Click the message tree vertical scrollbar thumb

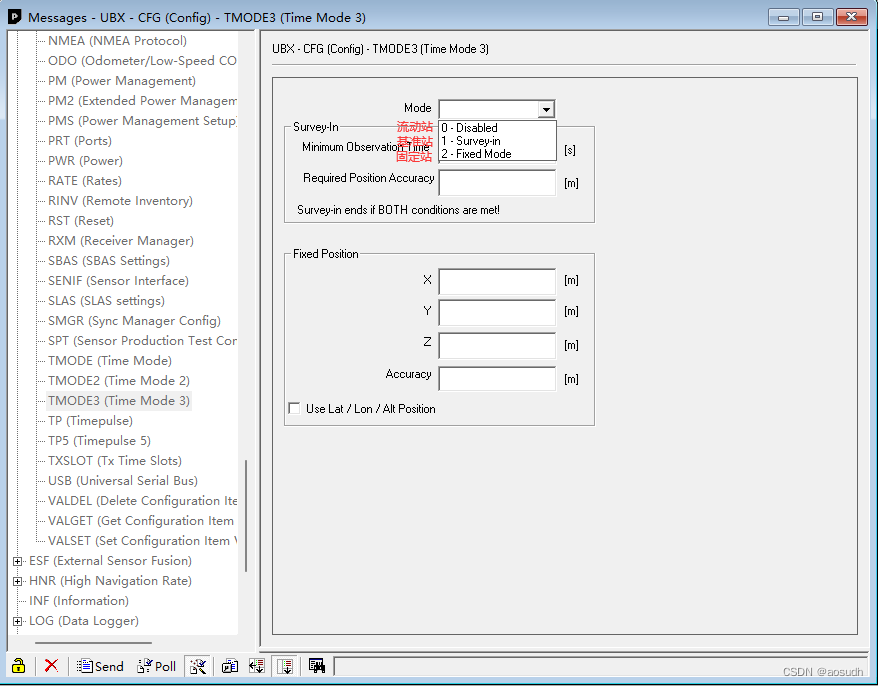coord(246,516)
